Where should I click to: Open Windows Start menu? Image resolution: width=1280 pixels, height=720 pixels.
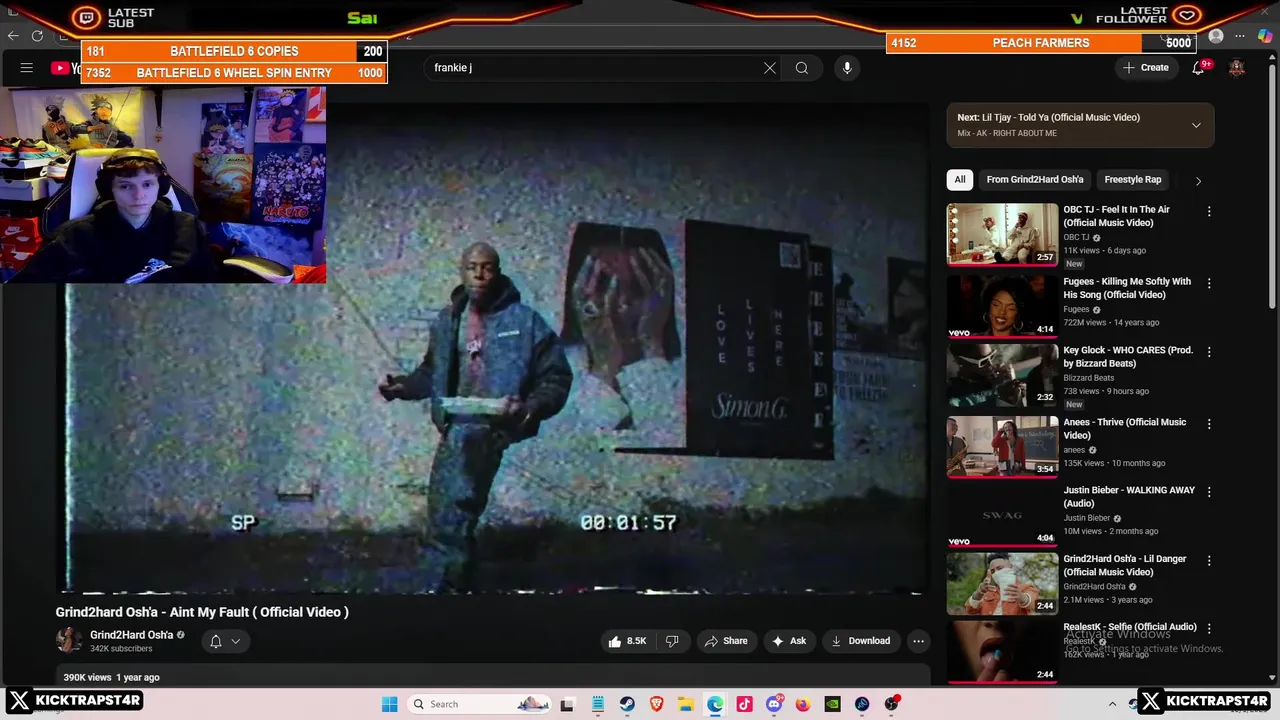point(389,704)
